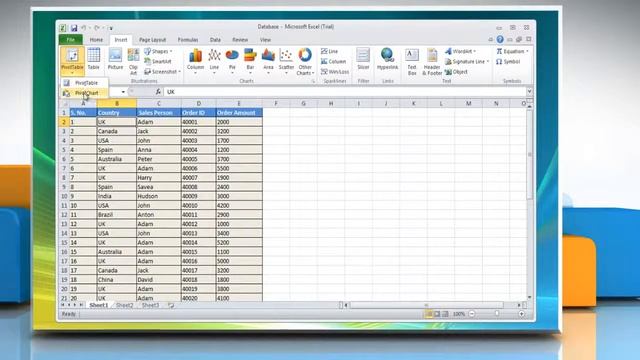Click the 100% zoom level

pyautogui.click(x=459, y=314)
